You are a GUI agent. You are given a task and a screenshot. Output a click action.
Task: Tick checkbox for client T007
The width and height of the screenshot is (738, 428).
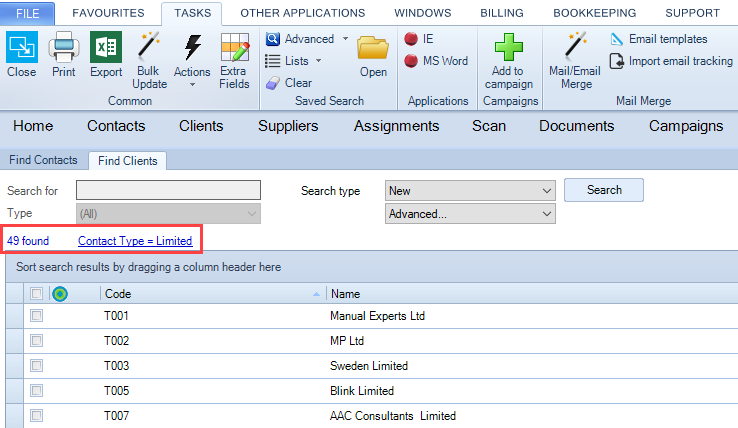point(36,415)
